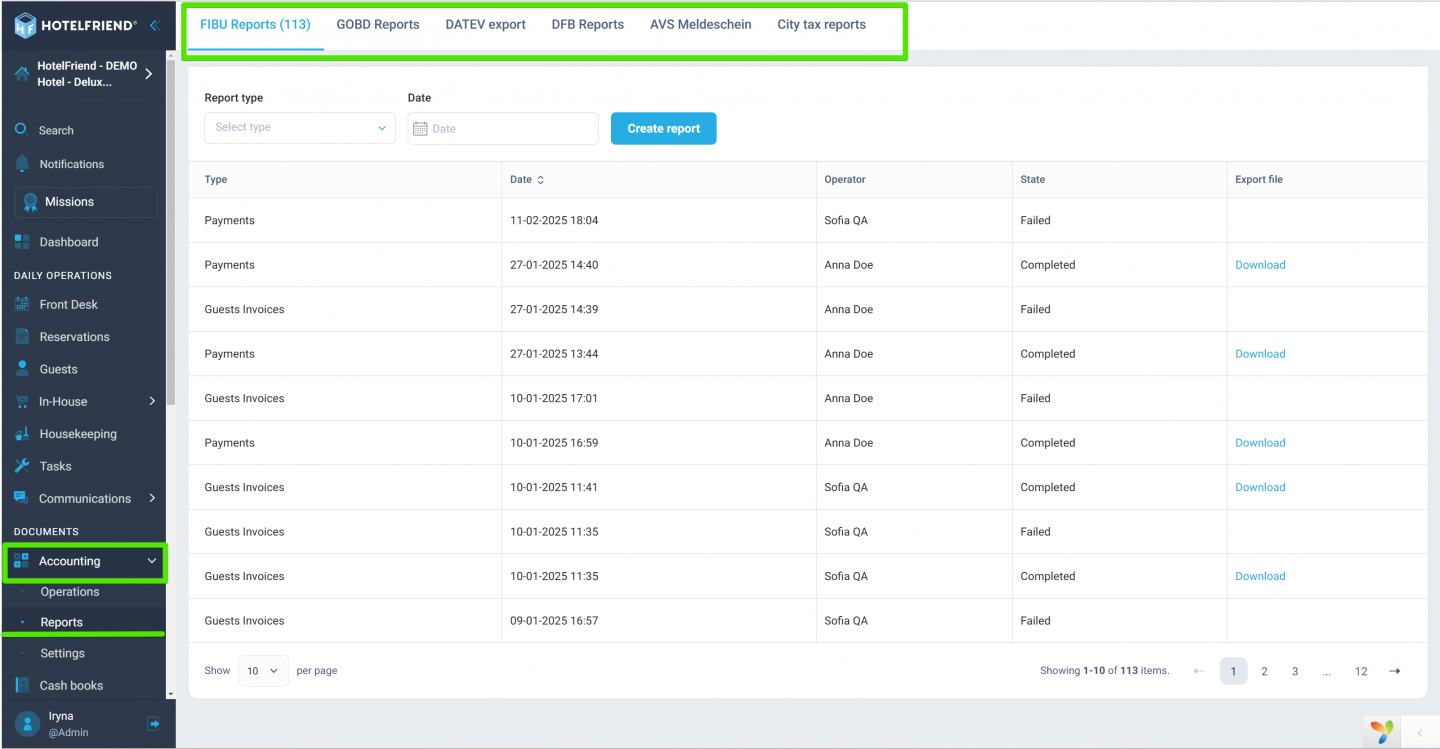The image size is (1440, 749).
Task: Click the Dashboard grid icon
Action: tap(22, 242)
